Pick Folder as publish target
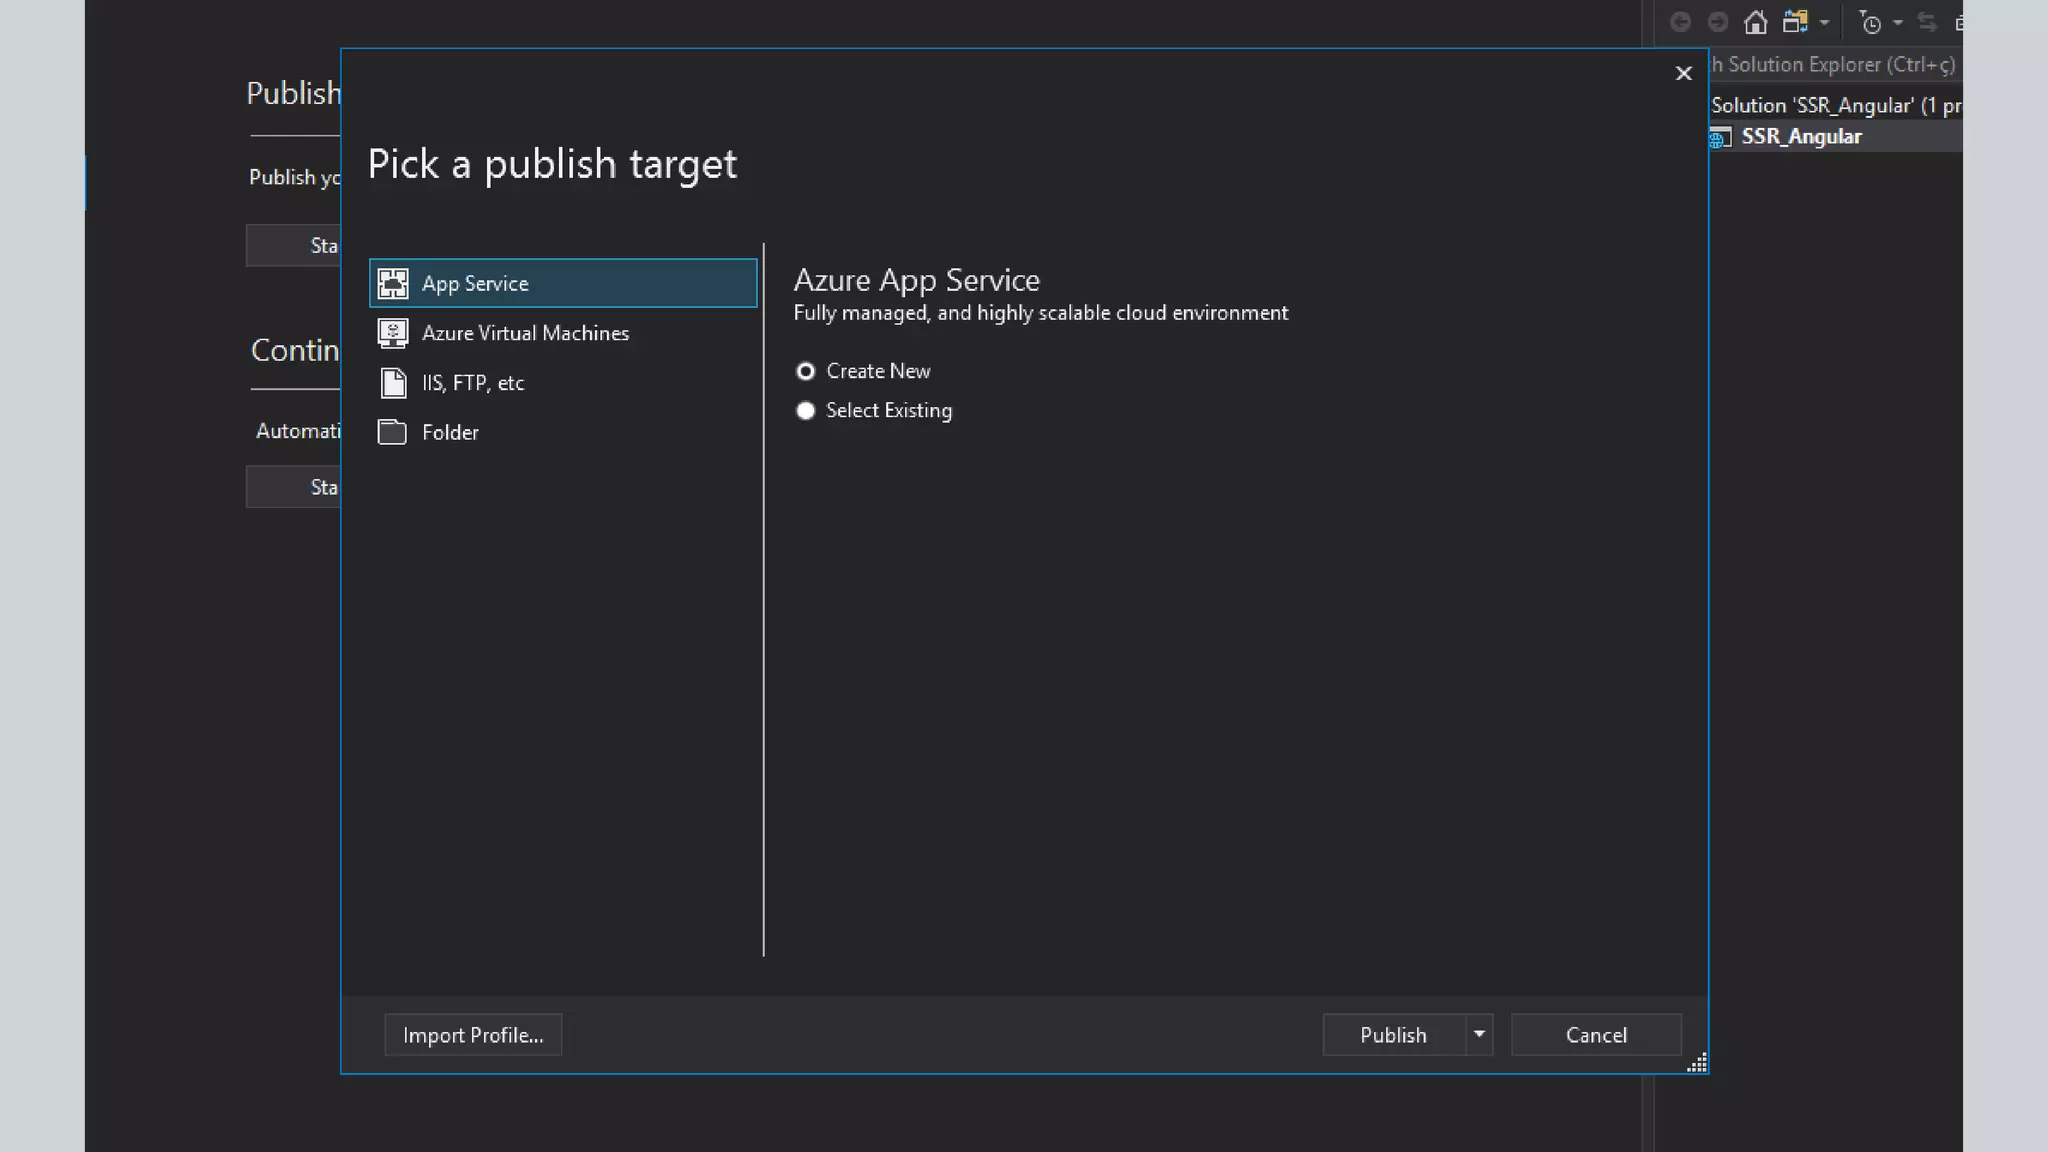 (x=563, y=432)
